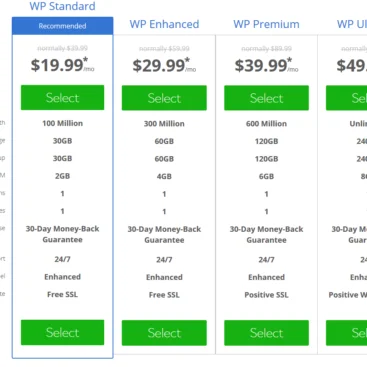
Task: Open the WP Enhanced plan heading
Action: [x=164, y=24]
